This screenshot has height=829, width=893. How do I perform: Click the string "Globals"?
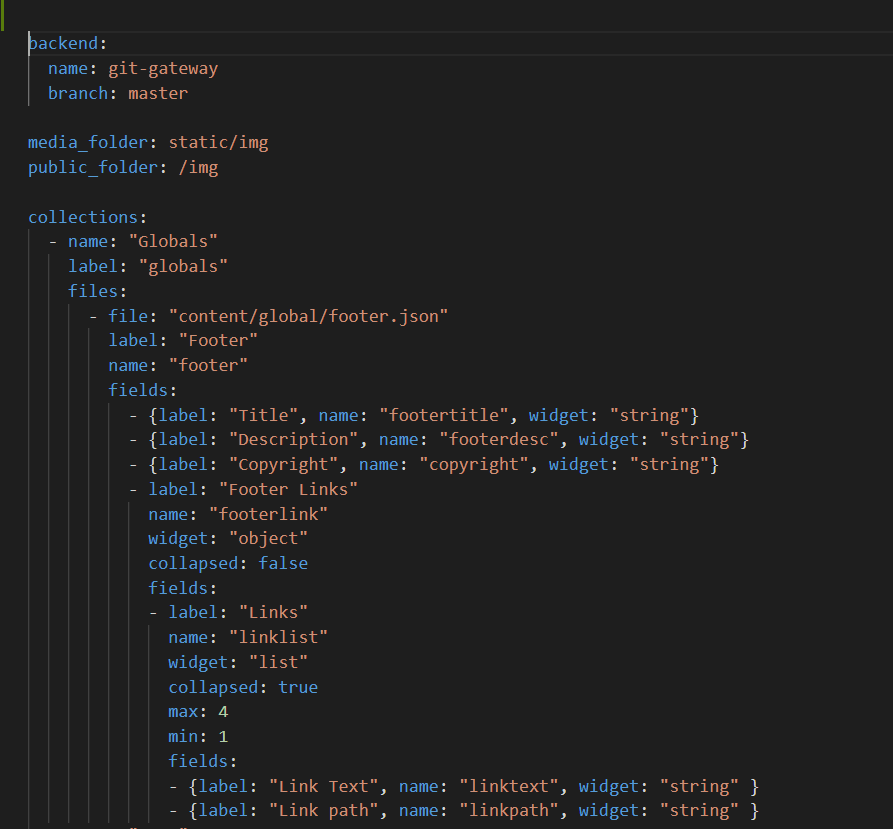point(173,241)
